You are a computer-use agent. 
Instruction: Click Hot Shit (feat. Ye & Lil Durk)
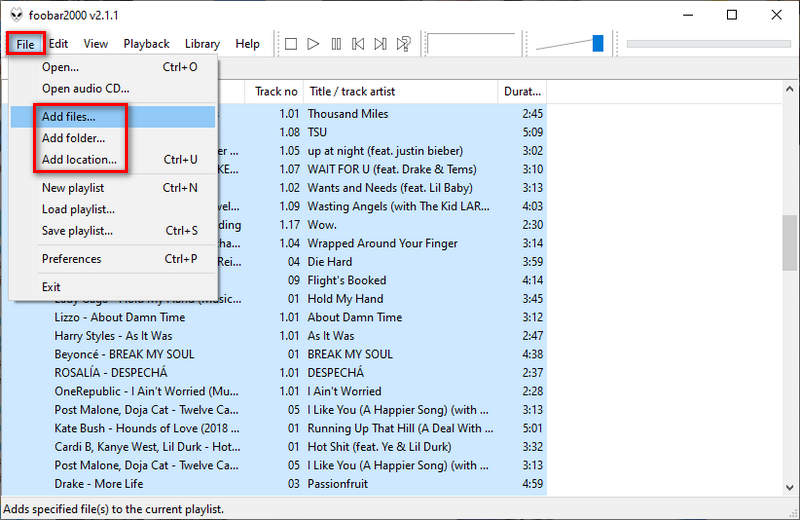pos(379,447)
